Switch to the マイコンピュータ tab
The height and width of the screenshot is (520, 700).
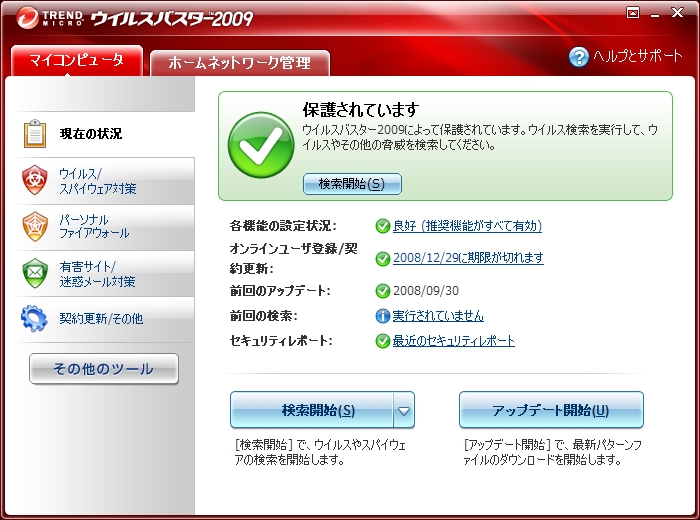tap(77, 60)
